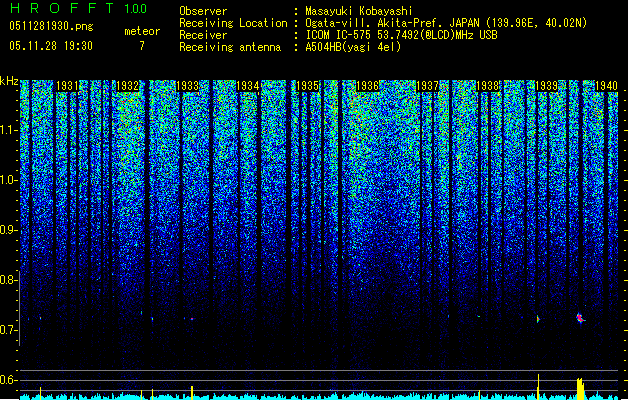Select the Ogata-vill. Akita-Pref. JAPAN location text

click(446, 23)
